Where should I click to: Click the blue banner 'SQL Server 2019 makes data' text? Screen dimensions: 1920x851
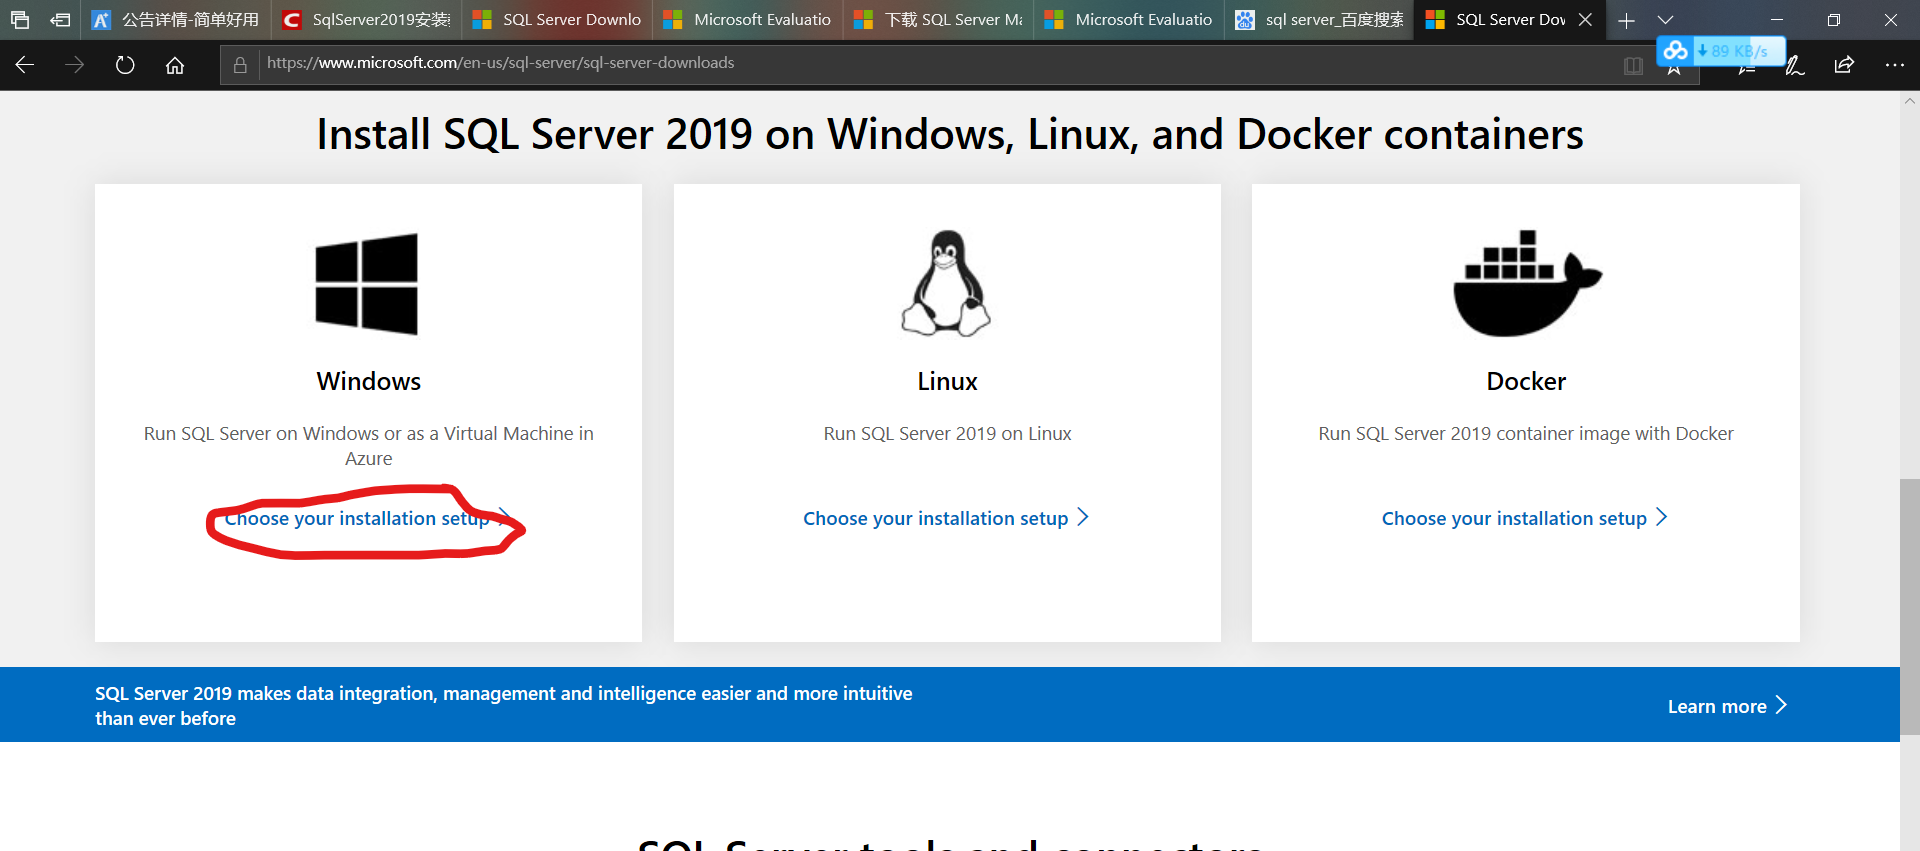503,705
